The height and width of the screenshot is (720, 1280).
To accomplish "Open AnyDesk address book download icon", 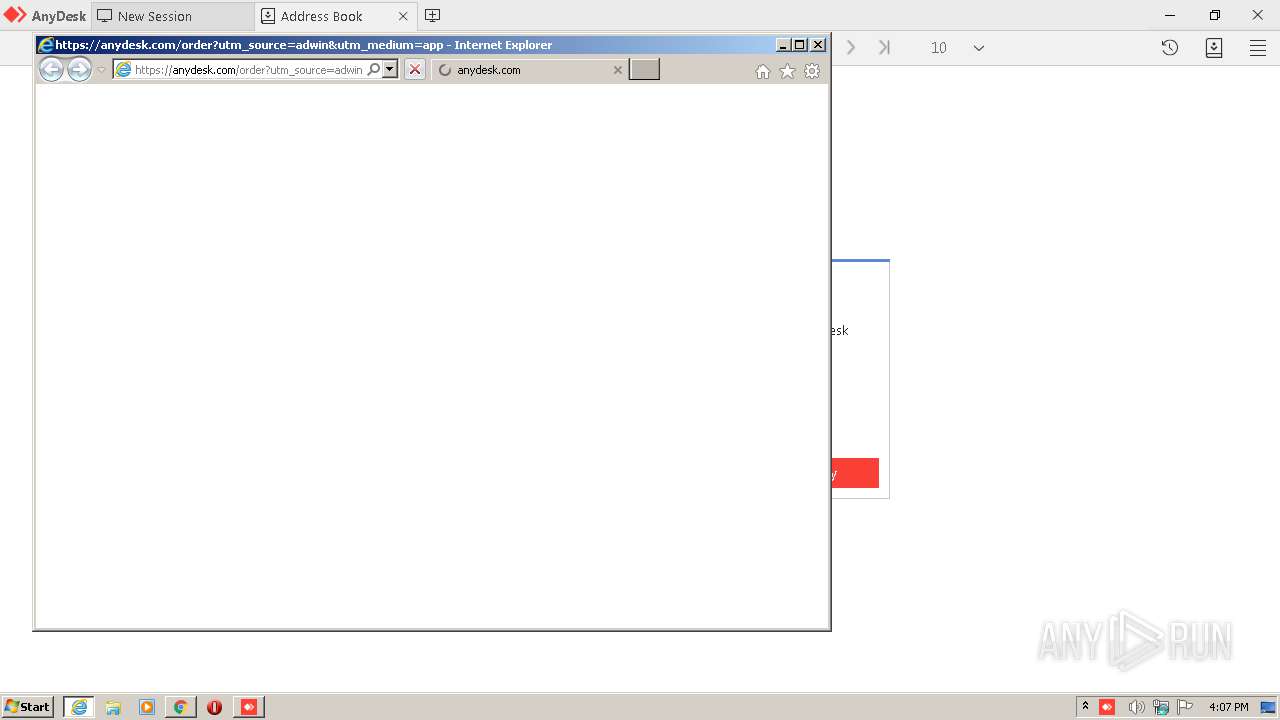I will click(1214, 47).
